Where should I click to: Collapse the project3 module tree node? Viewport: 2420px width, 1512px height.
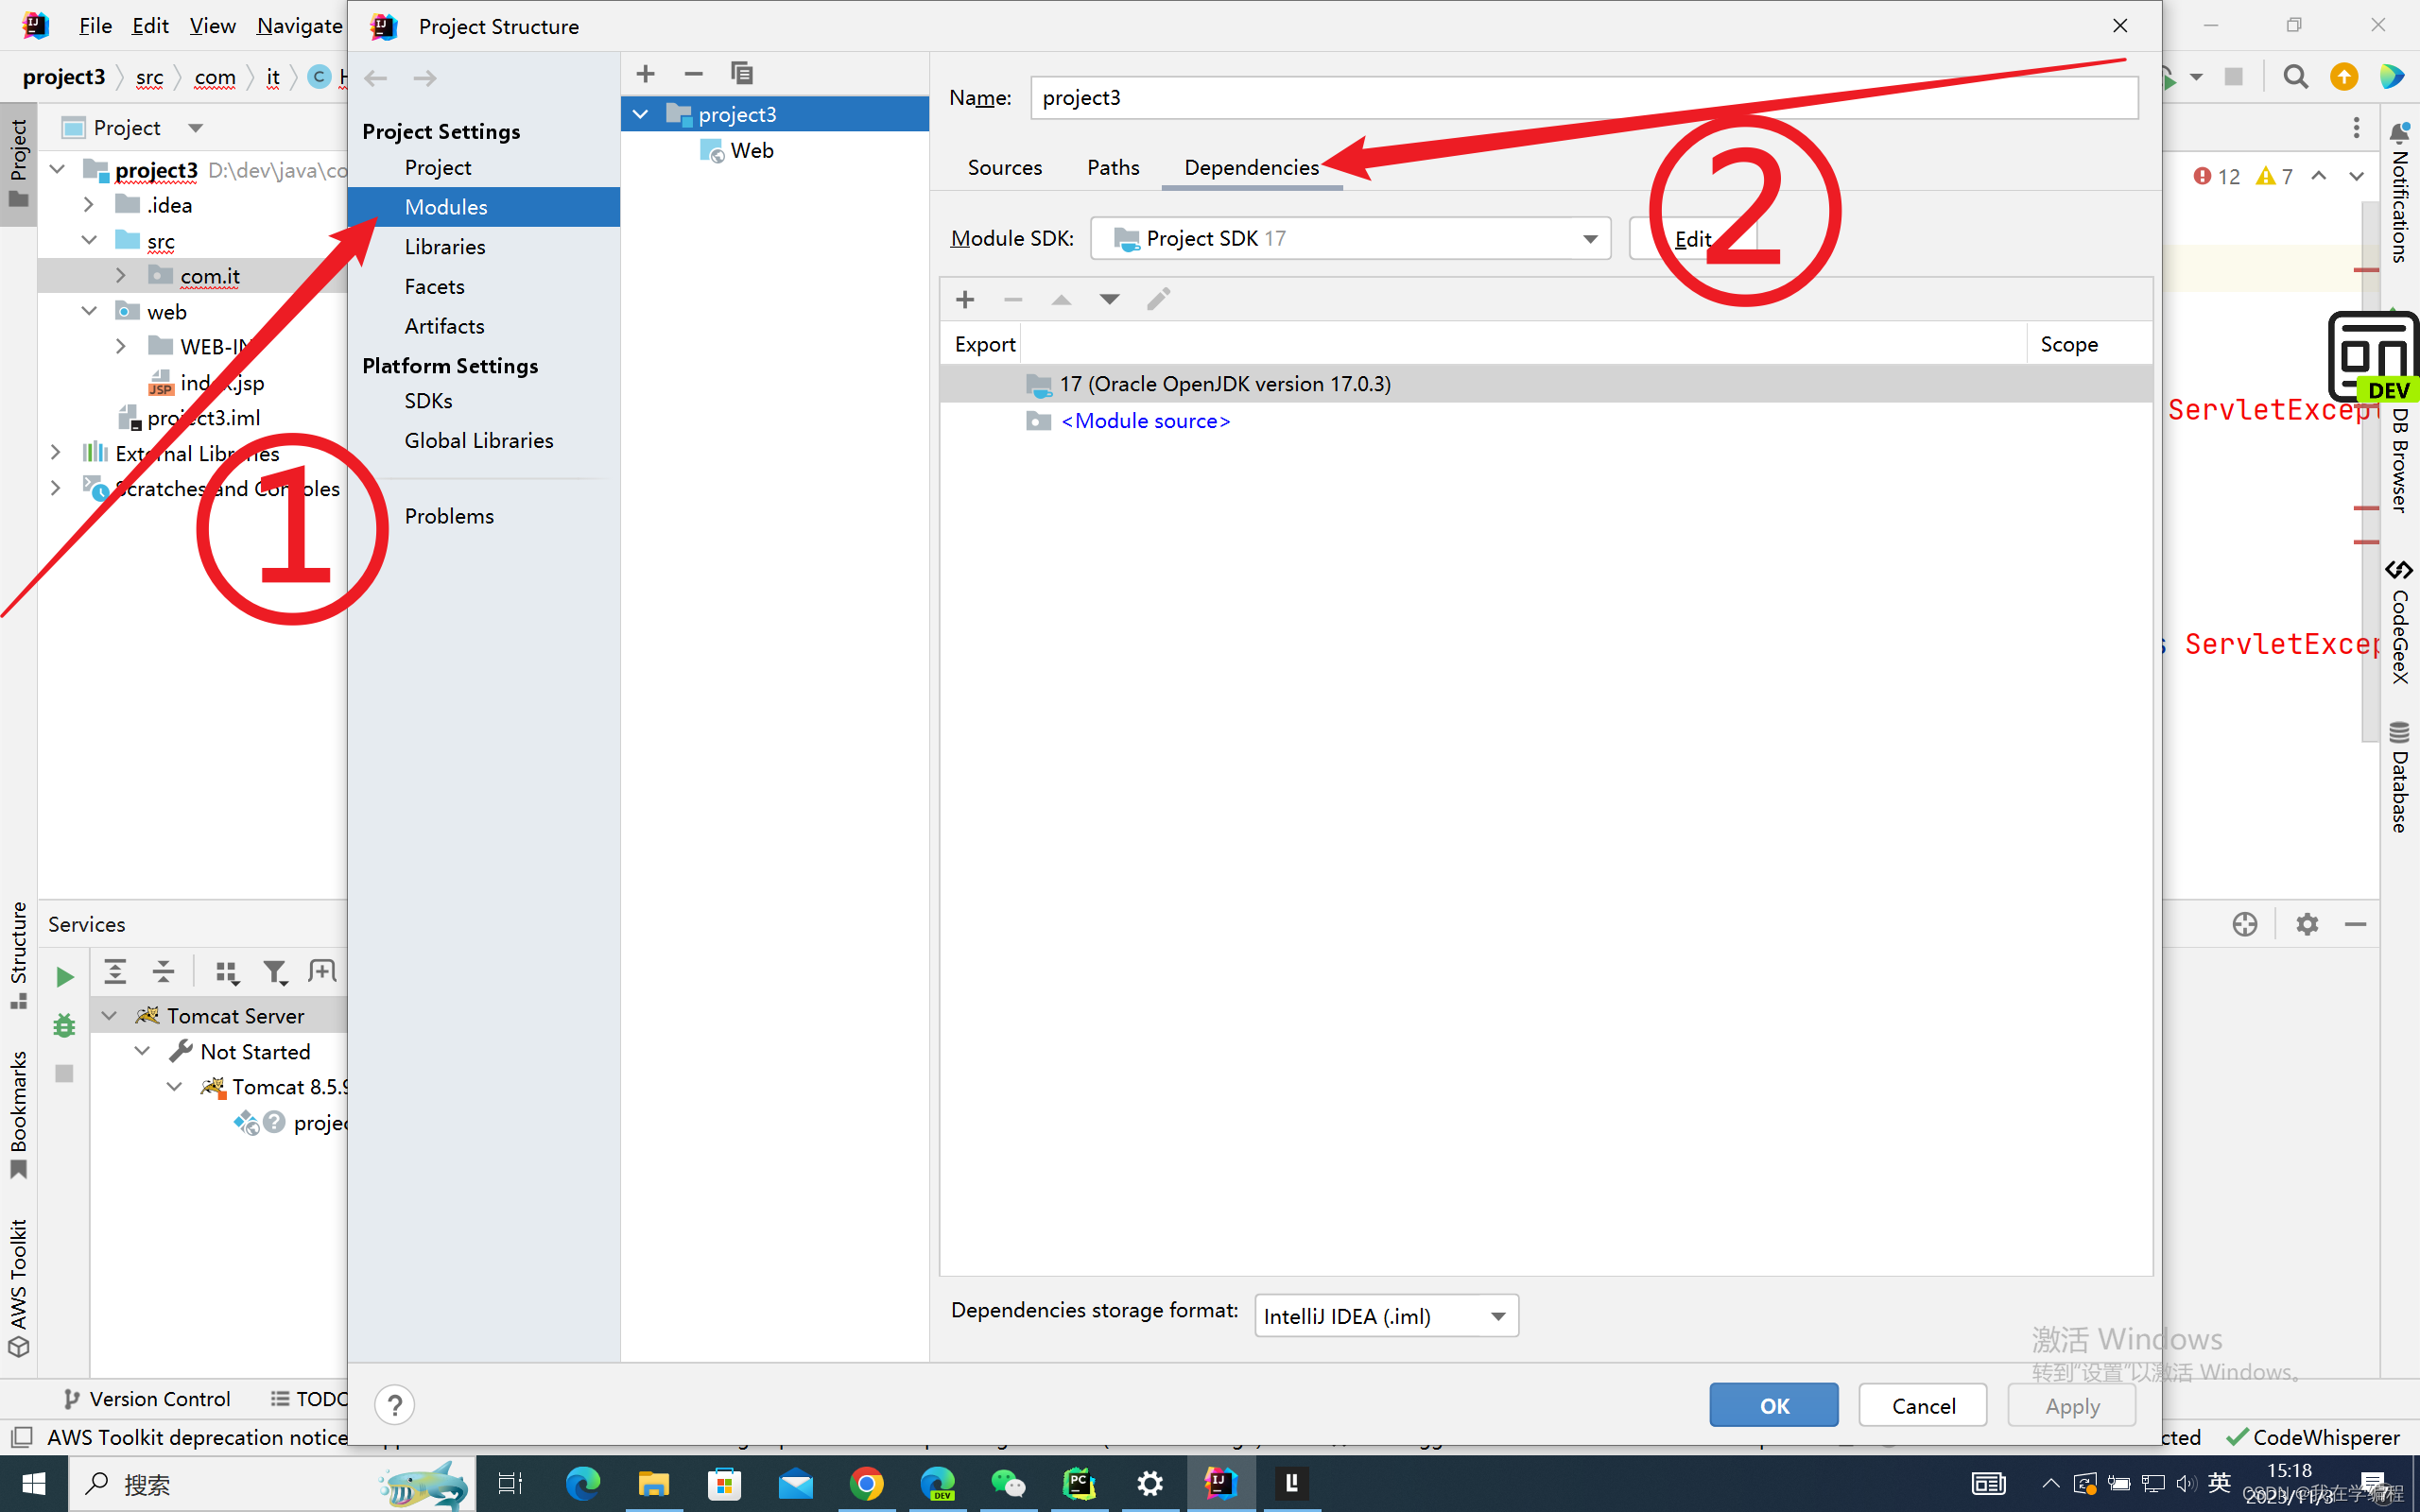tap(641, 114)
